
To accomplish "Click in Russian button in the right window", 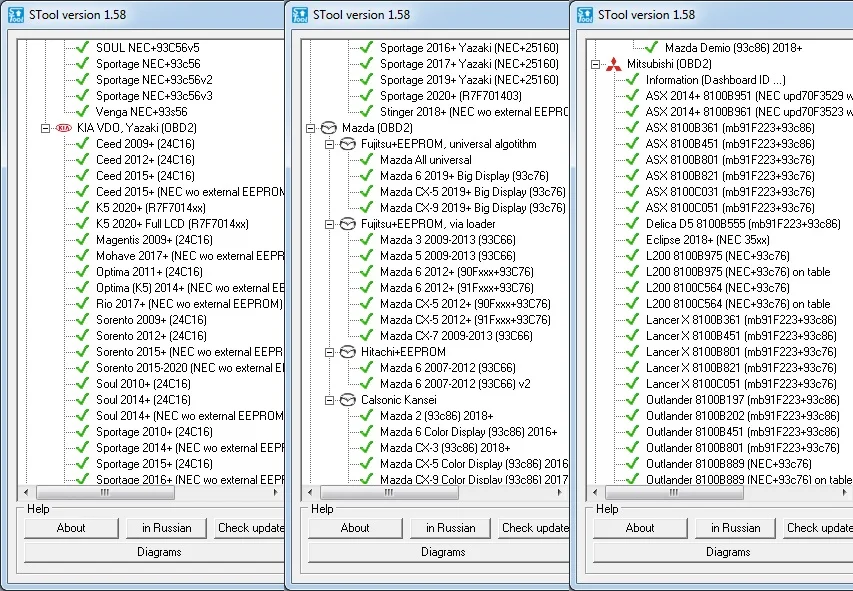I will tap(735, 528).
